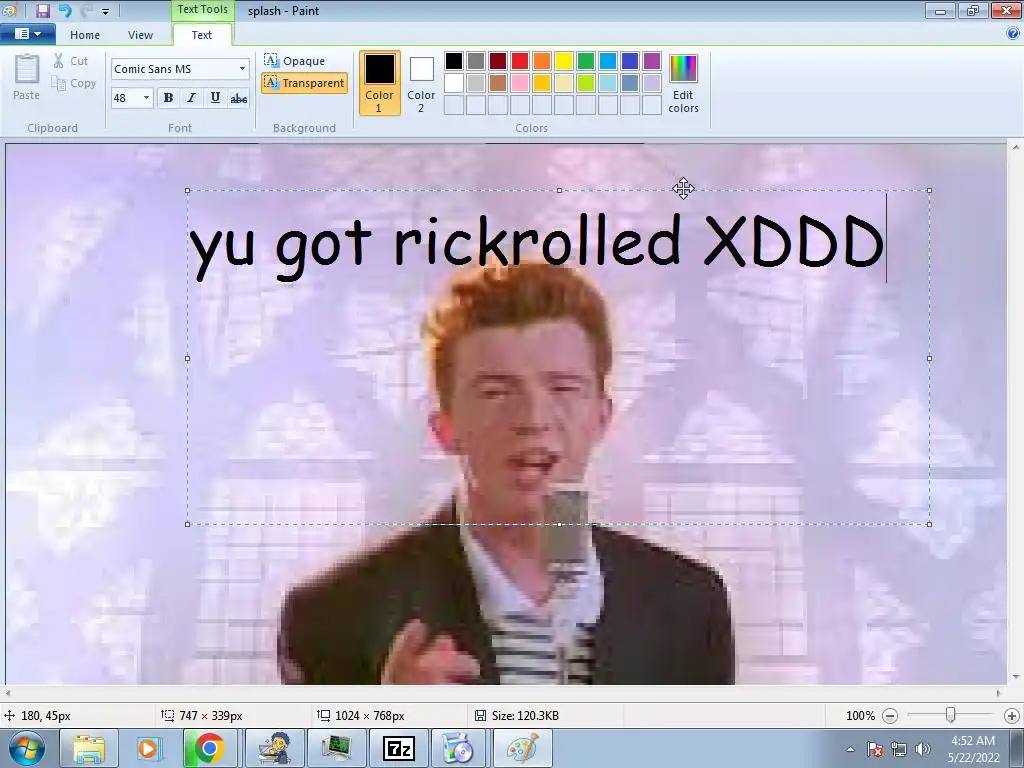Open the font size 48 dropdown
1024x768 pixels.
coord(146,98)
